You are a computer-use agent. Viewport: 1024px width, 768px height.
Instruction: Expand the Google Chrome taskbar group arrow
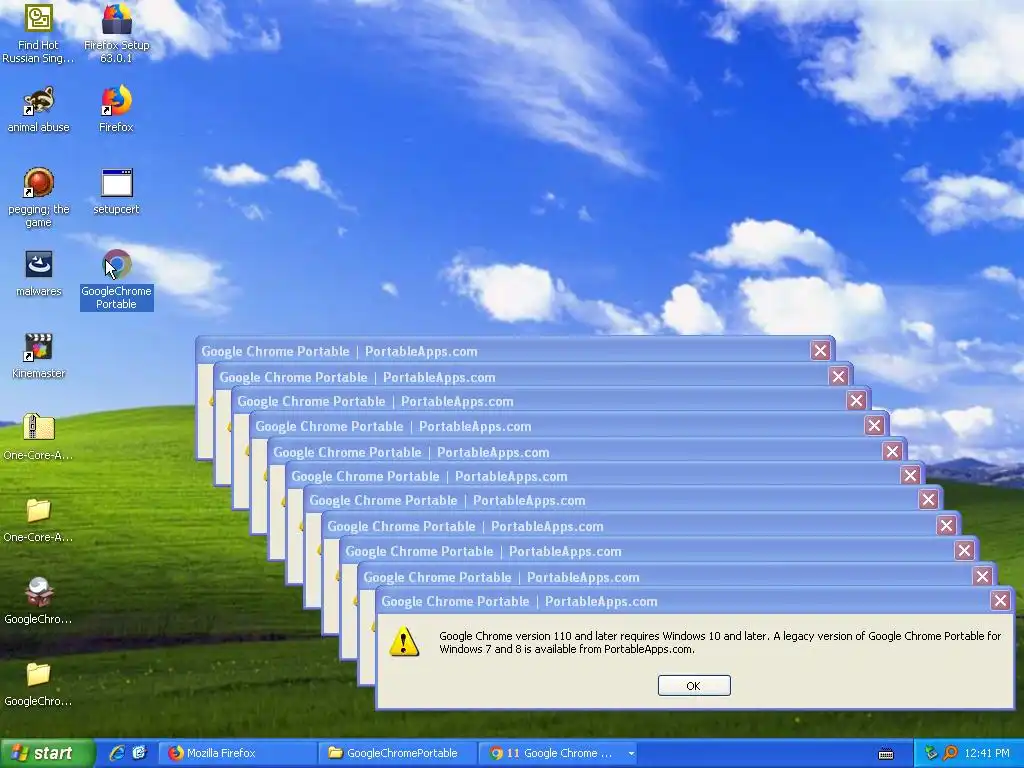pos(632,754)
